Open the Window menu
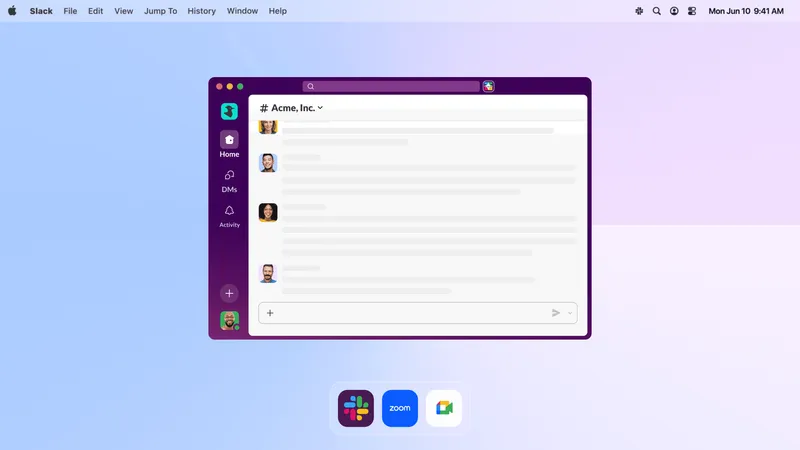The image size is (800, 450). (x=242, y=11)
